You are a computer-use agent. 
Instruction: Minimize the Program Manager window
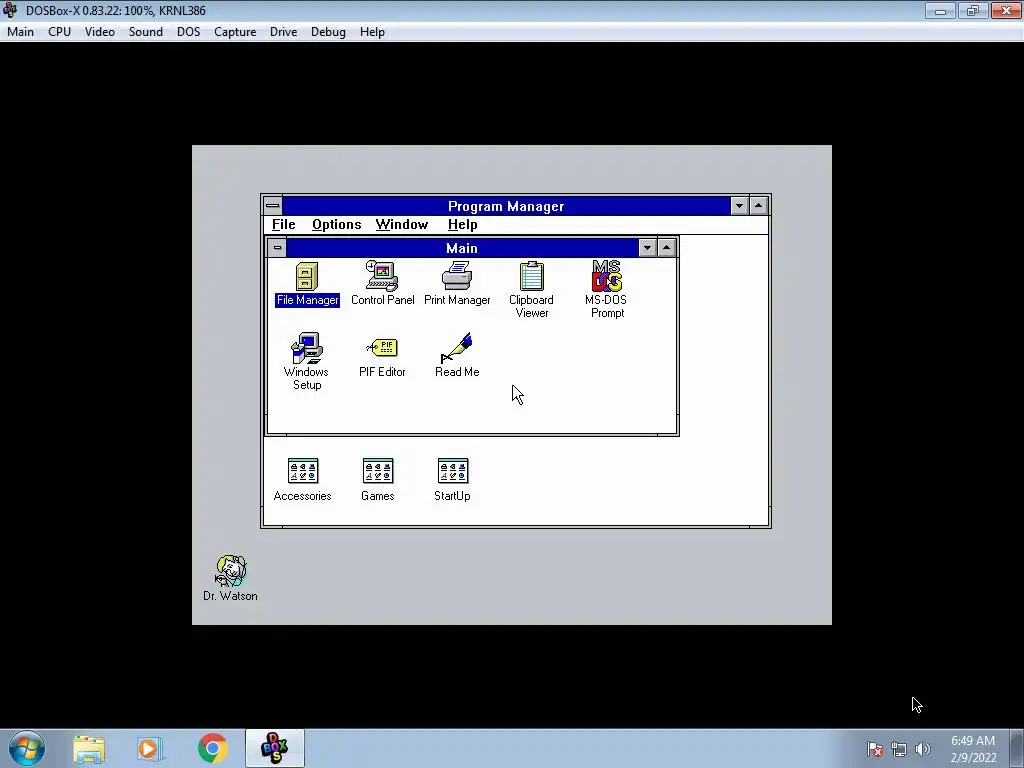coord(739,206)
